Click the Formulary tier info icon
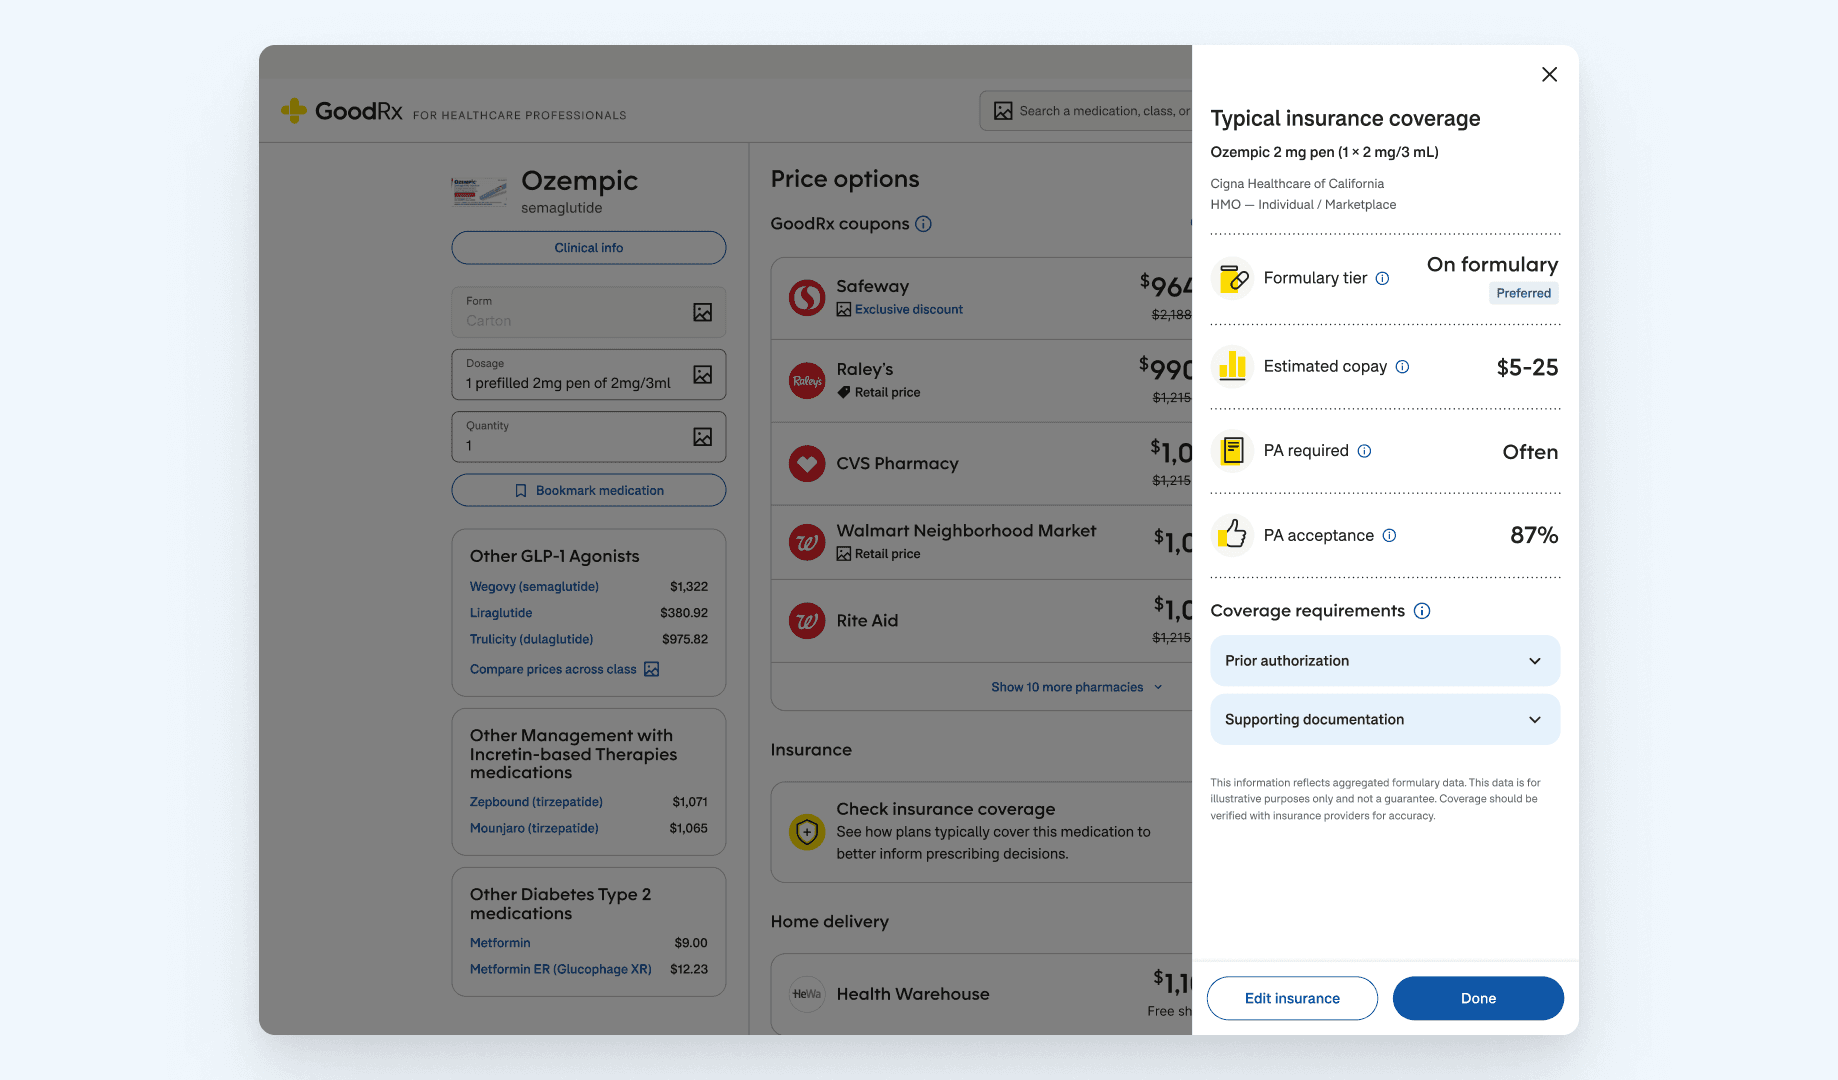The height and width of the screenshot is (1080, 1838). pos(1382,278)
